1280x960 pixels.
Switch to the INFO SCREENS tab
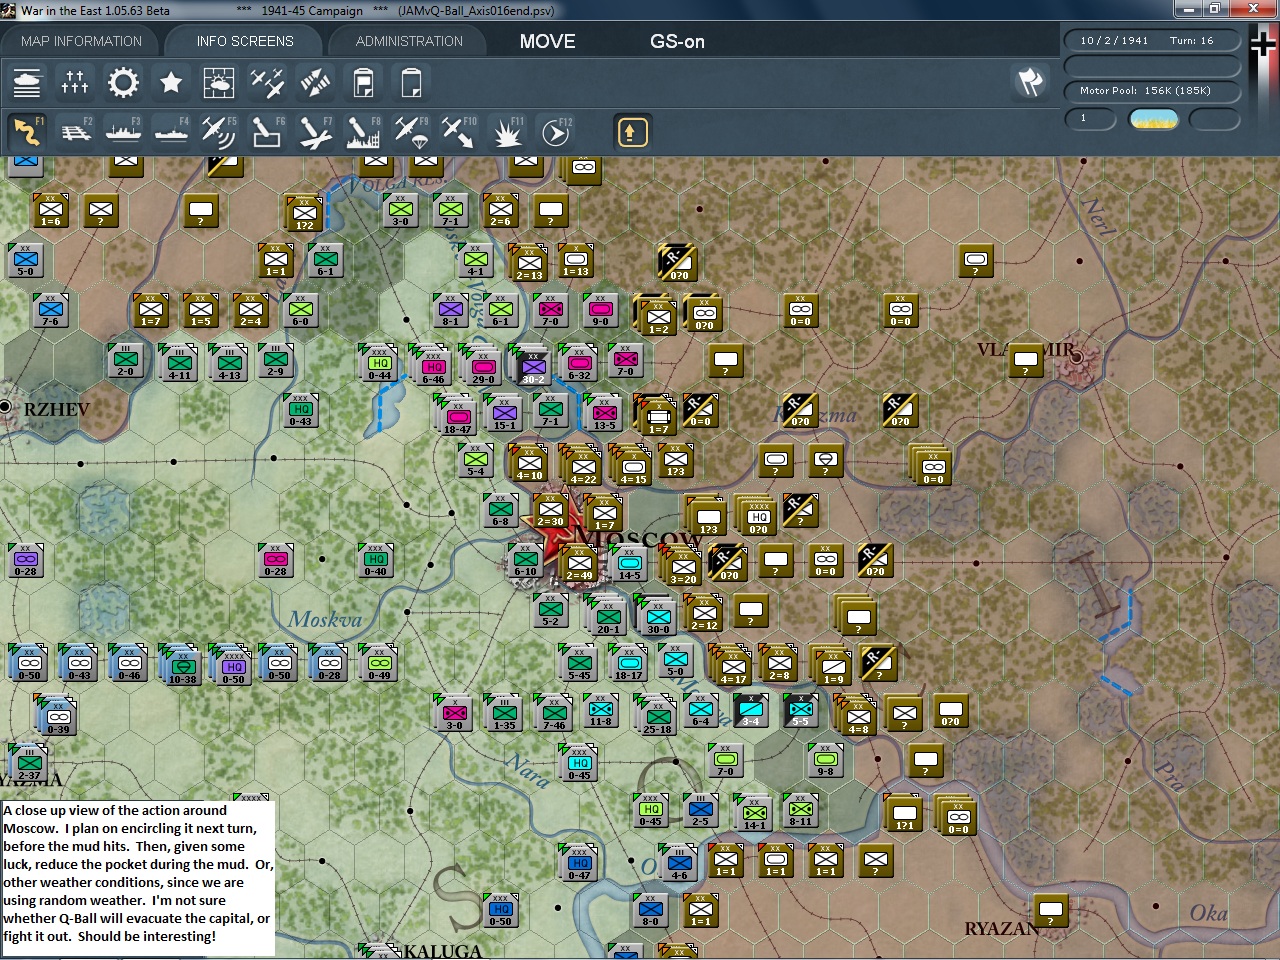click(x=245, y=41)
